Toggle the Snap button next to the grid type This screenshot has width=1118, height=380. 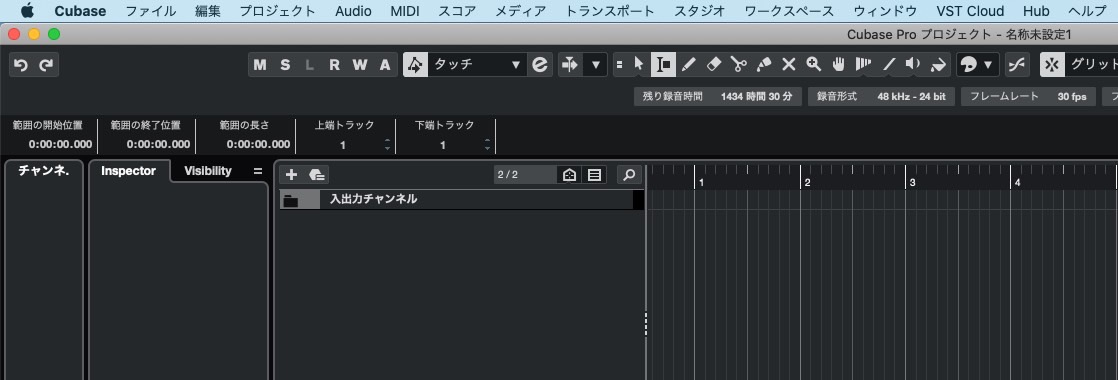point(1051,65)
